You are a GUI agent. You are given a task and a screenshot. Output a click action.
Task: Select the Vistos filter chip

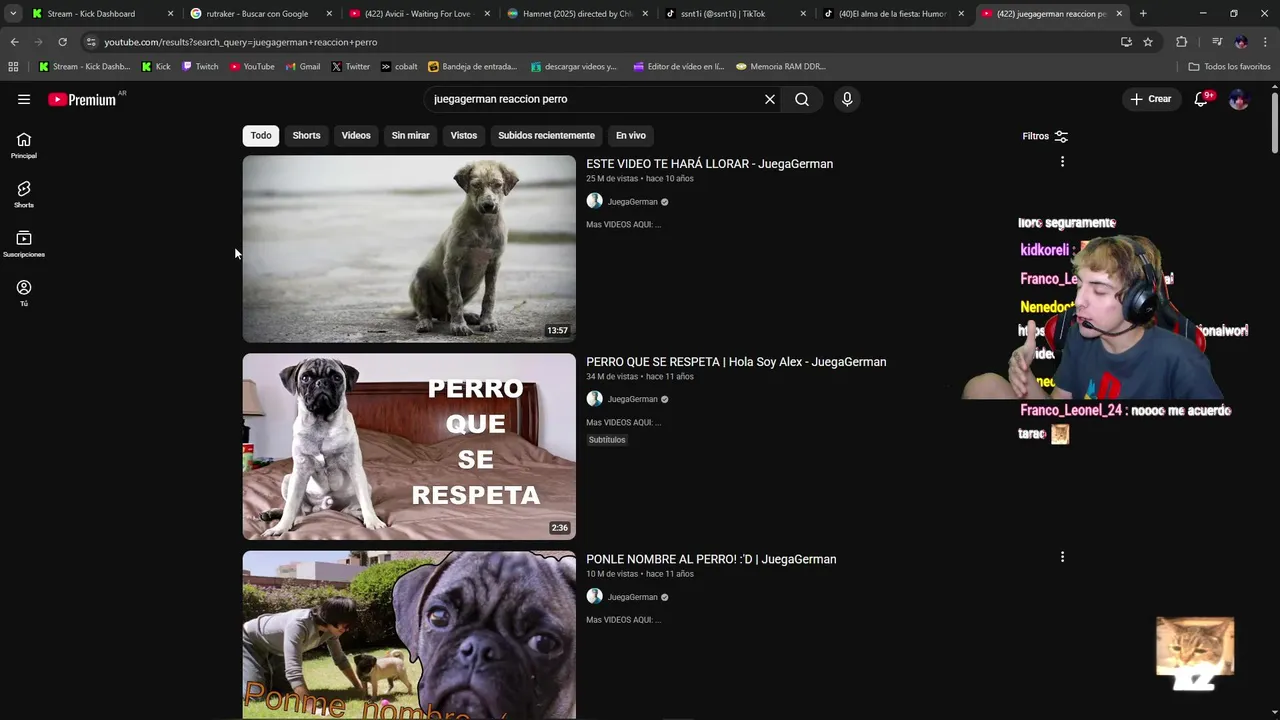(x=464, y=136)
